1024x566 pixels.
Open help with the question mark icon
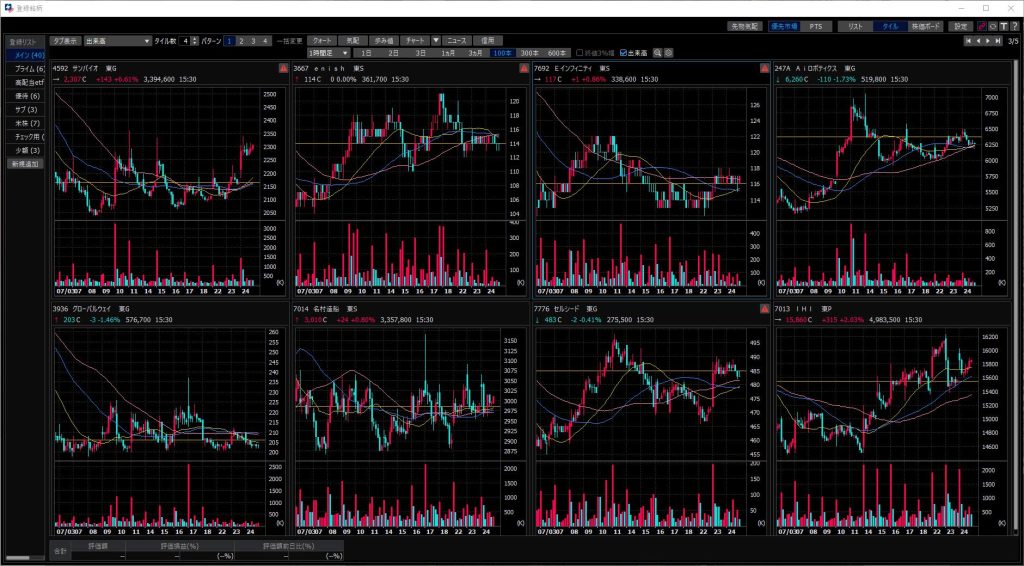(x=1014, y=26)
